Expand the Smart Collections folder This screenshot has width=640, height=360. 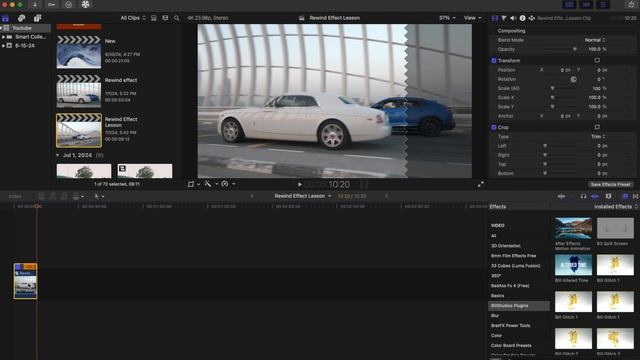pyautogui.click(x=4, y=37)
